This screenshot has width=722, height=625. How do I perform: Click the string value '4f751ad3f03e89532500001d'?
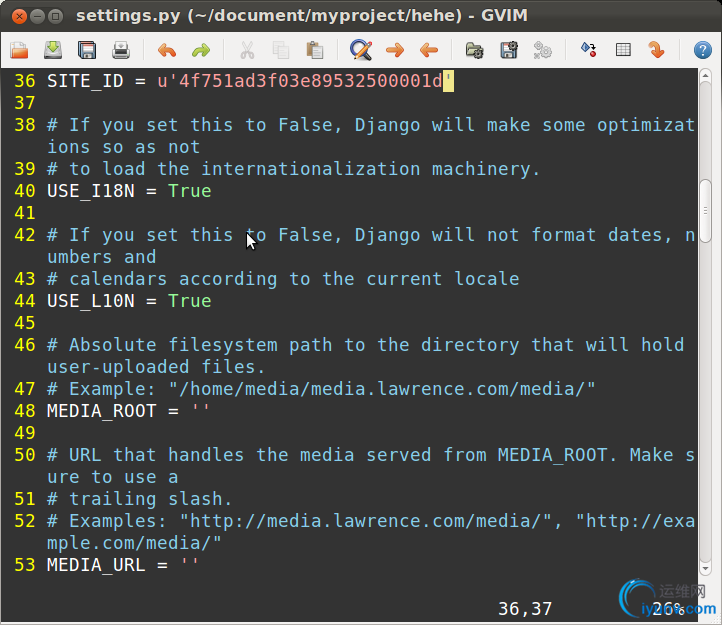click(305, 81)
